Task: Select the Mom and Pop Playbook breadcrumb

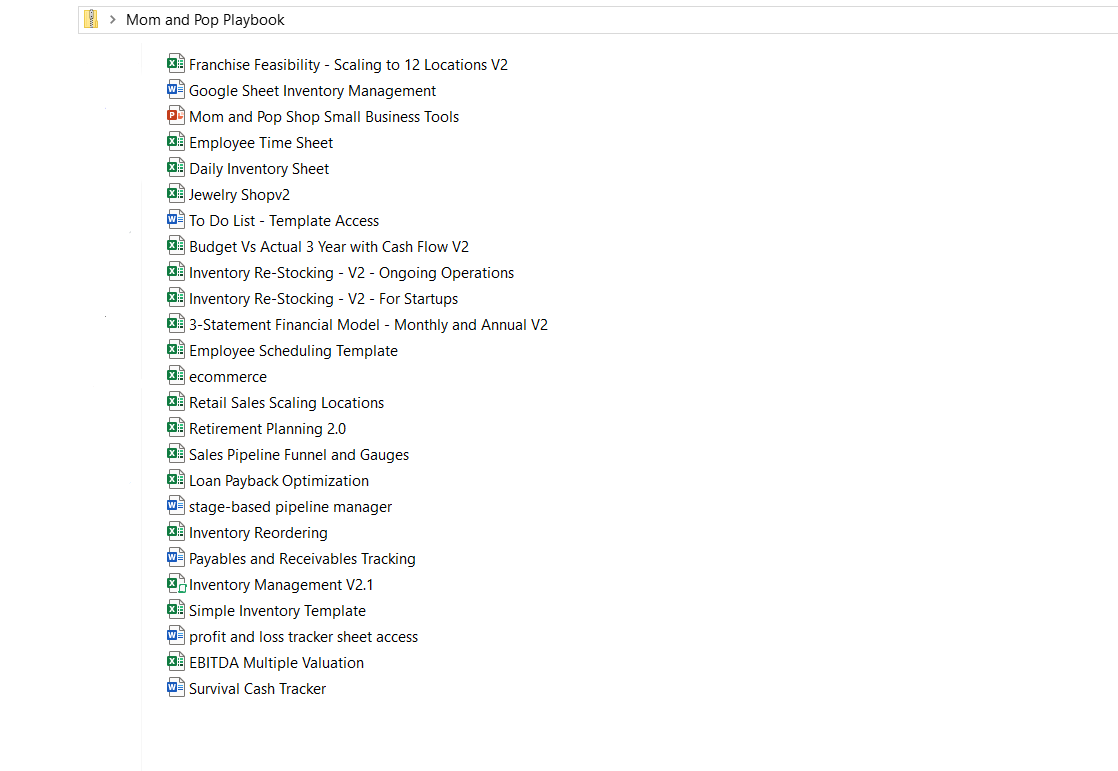Action: coord(205,20)
